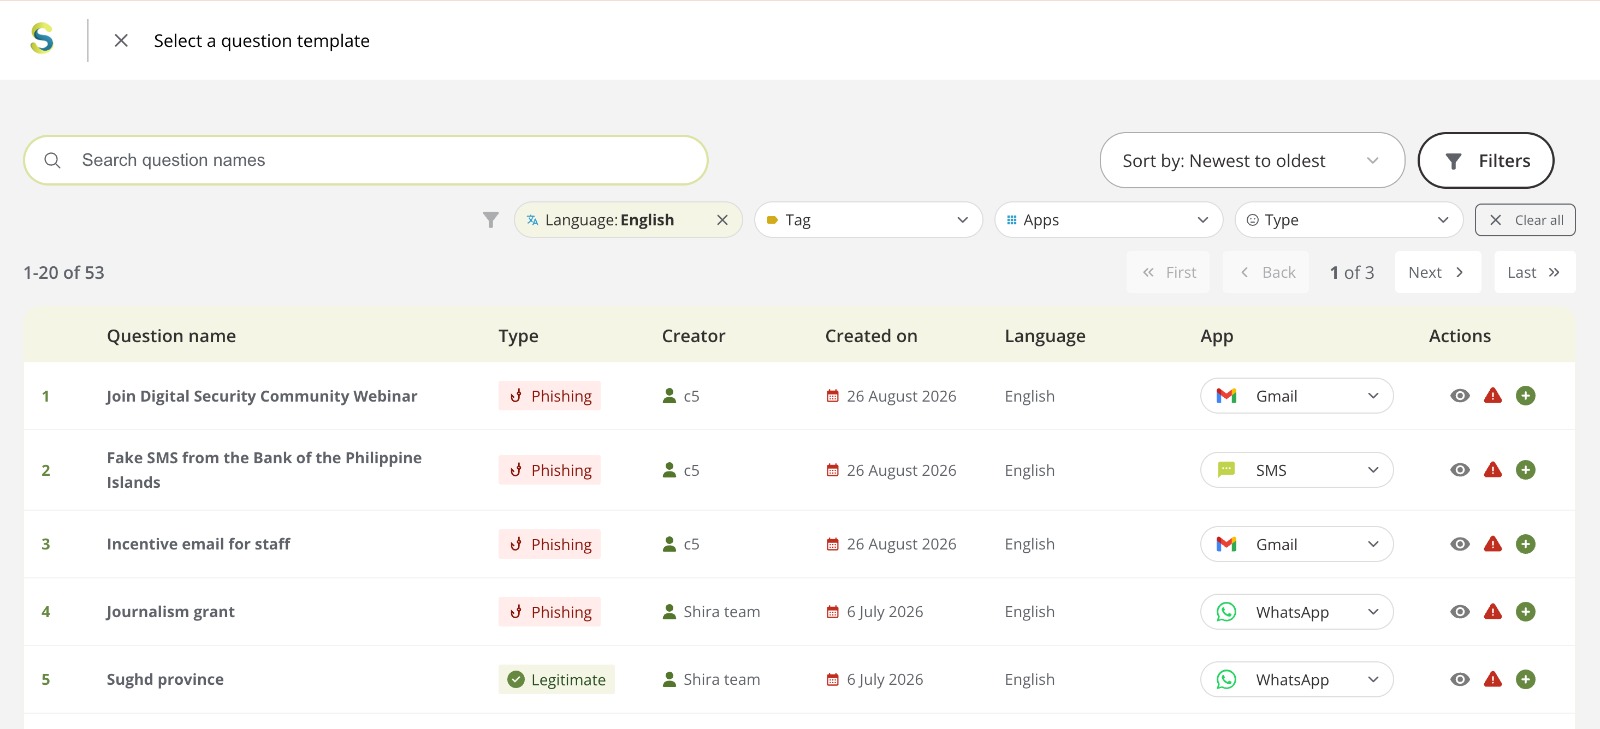Click question name Join Digital Security Community Webinar

(262, 396)
